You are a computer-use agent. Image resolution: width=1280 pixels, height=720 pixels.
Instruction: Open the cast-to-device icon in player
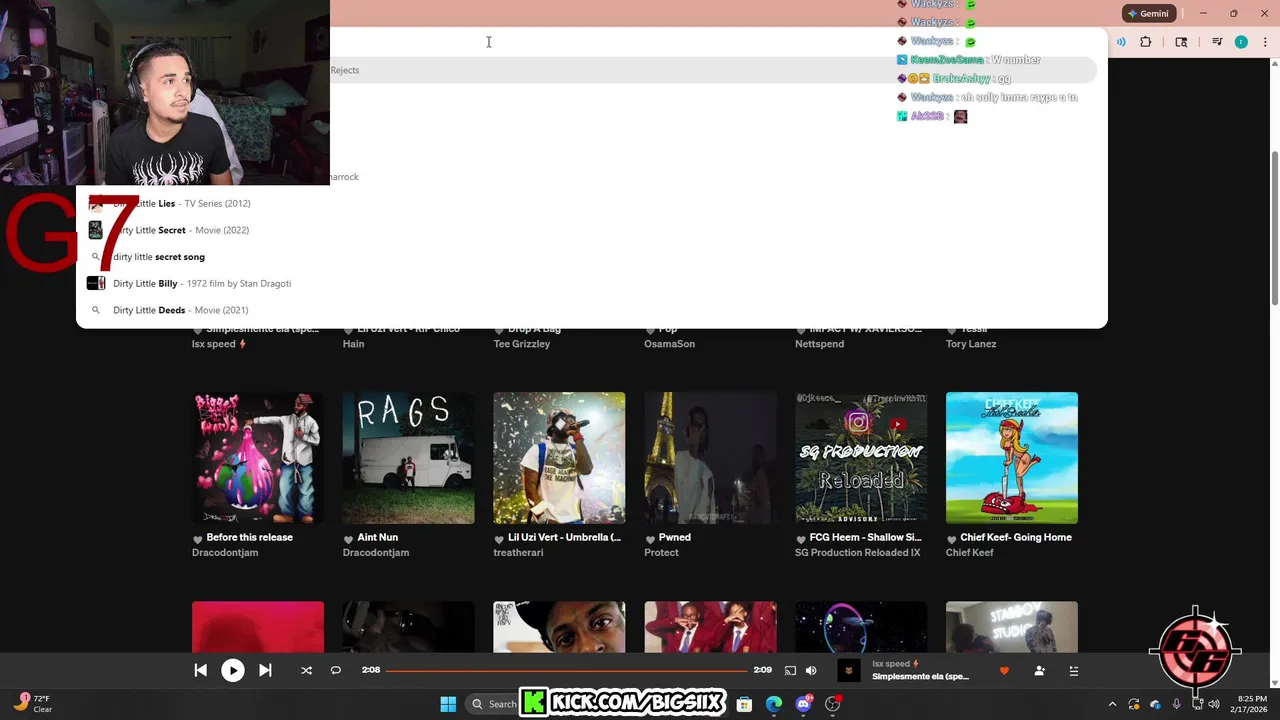[x=790, y=671]
